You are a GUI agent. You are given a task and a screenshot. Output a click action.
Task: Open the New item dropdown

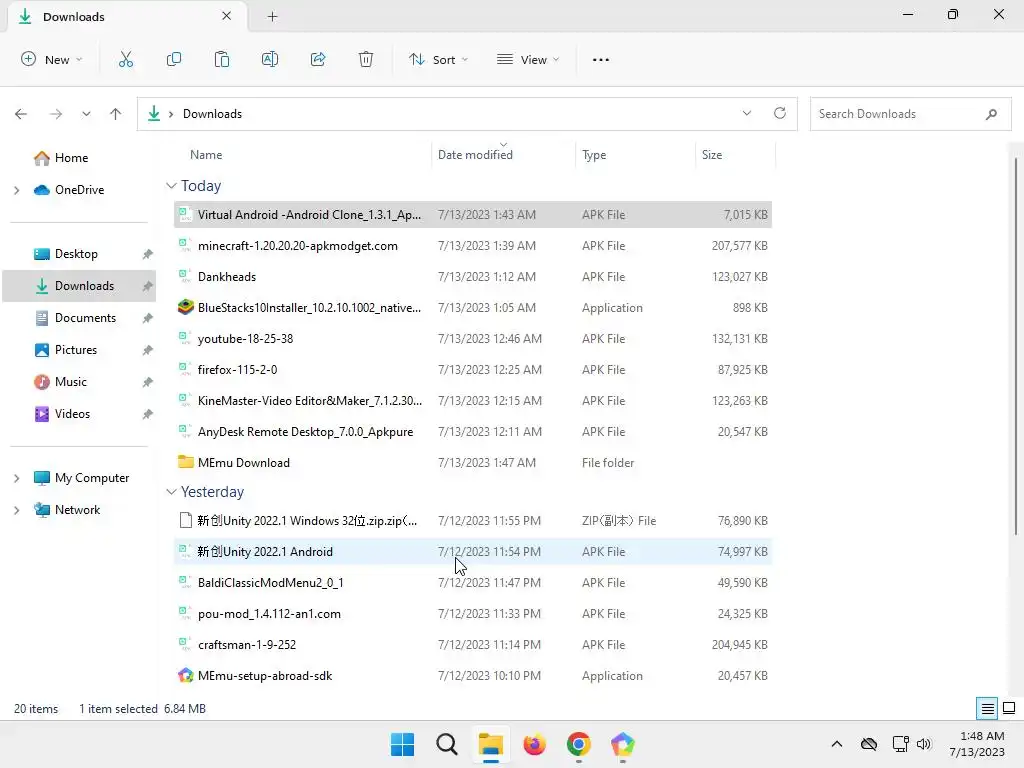click(x=52, y=59)
